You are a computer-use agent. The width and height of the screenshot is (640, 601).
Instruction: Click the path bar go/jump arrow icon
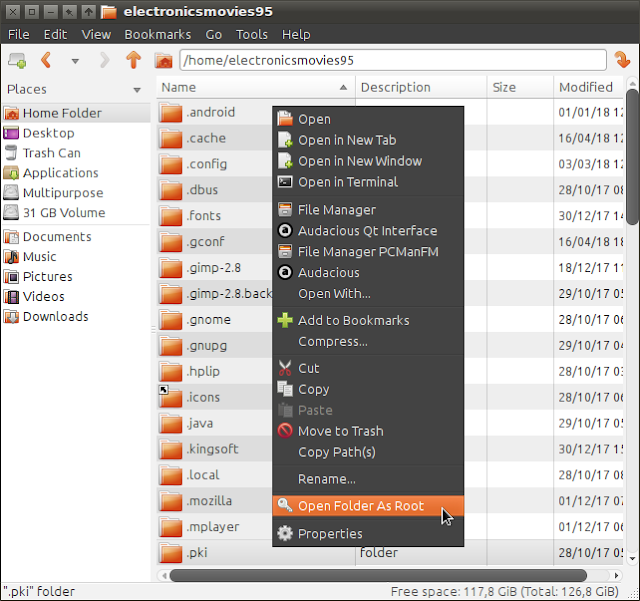tap(622, 60)
